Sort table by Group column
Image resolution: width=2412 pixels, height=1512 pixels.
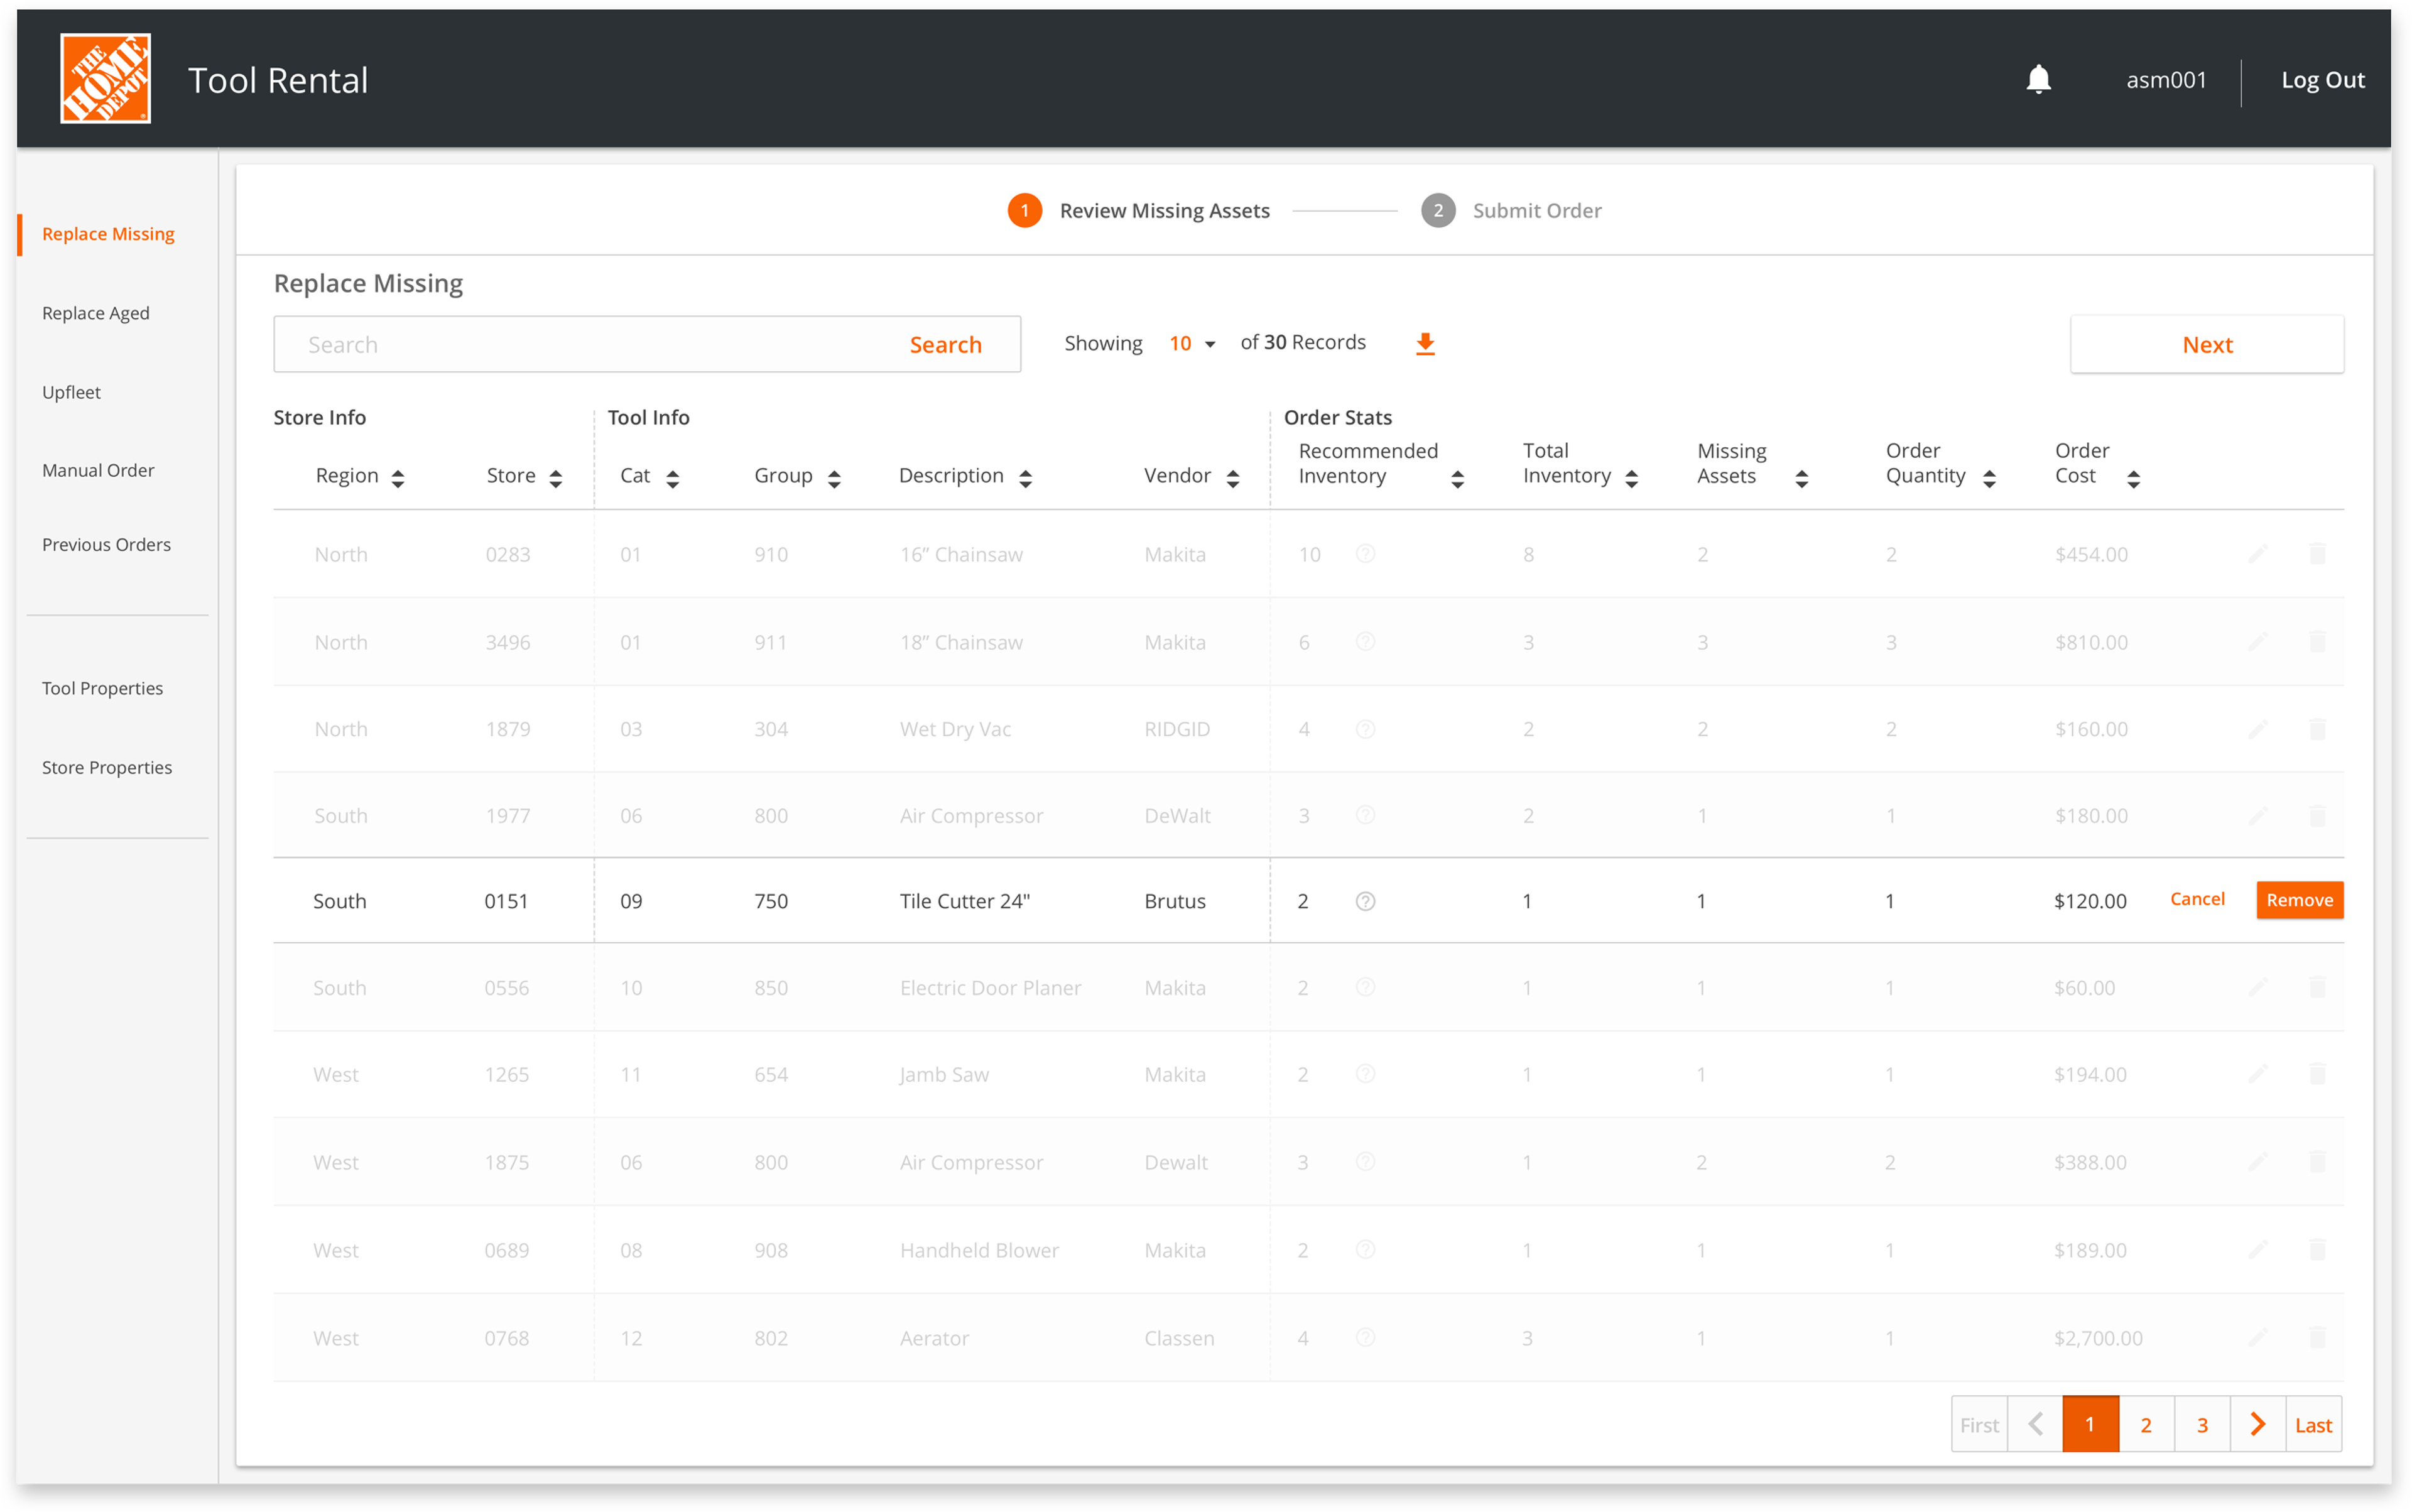834,478
